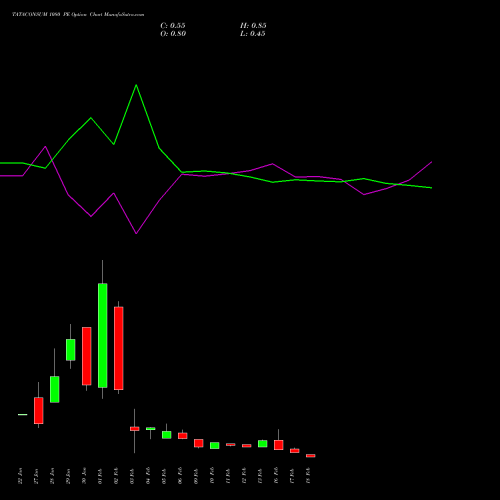The height and width of the screenshot is (500, 500).
Task: Select the 04 Feb date label
Action: tap(148, 476)
